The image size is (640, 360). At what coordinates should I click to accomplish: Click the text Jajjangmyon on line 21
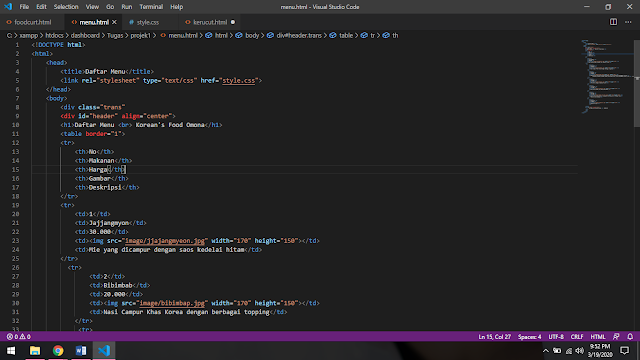pos(109,223)
